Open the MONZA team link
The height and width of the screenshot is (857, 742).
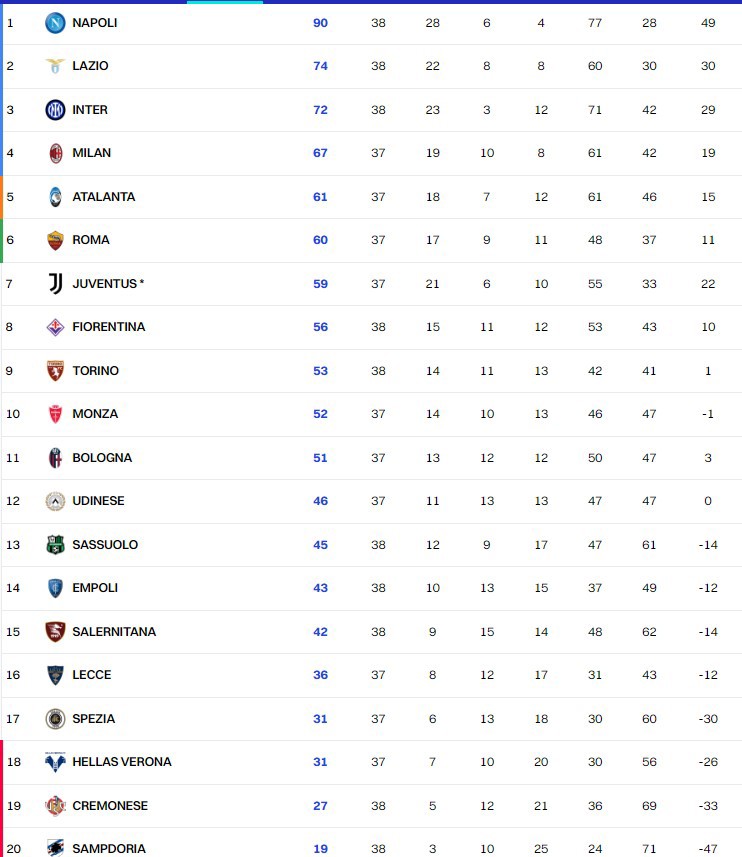click(x=95, y=414)
